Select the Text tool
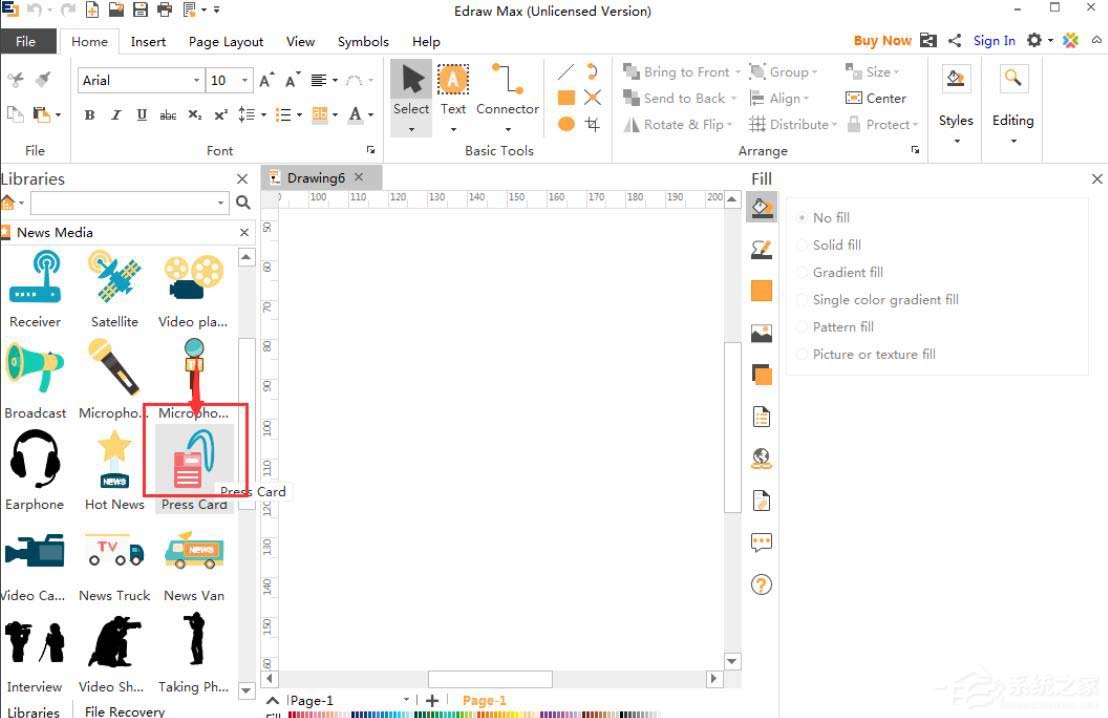Viewport: 1108px width, 718px height. point(453,90)
